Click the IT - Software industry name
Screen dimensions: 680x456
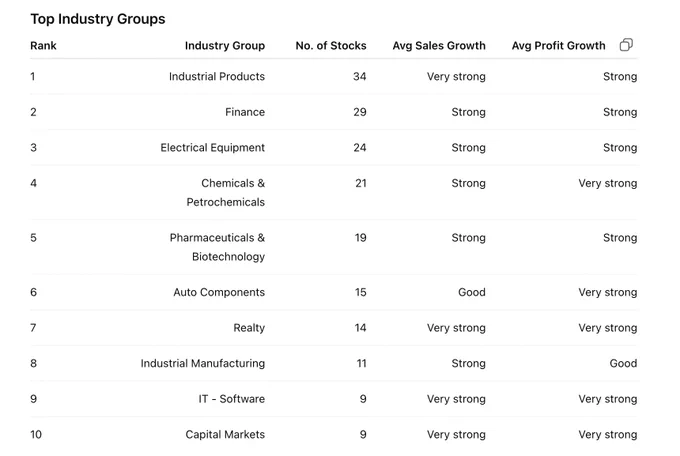232,399
